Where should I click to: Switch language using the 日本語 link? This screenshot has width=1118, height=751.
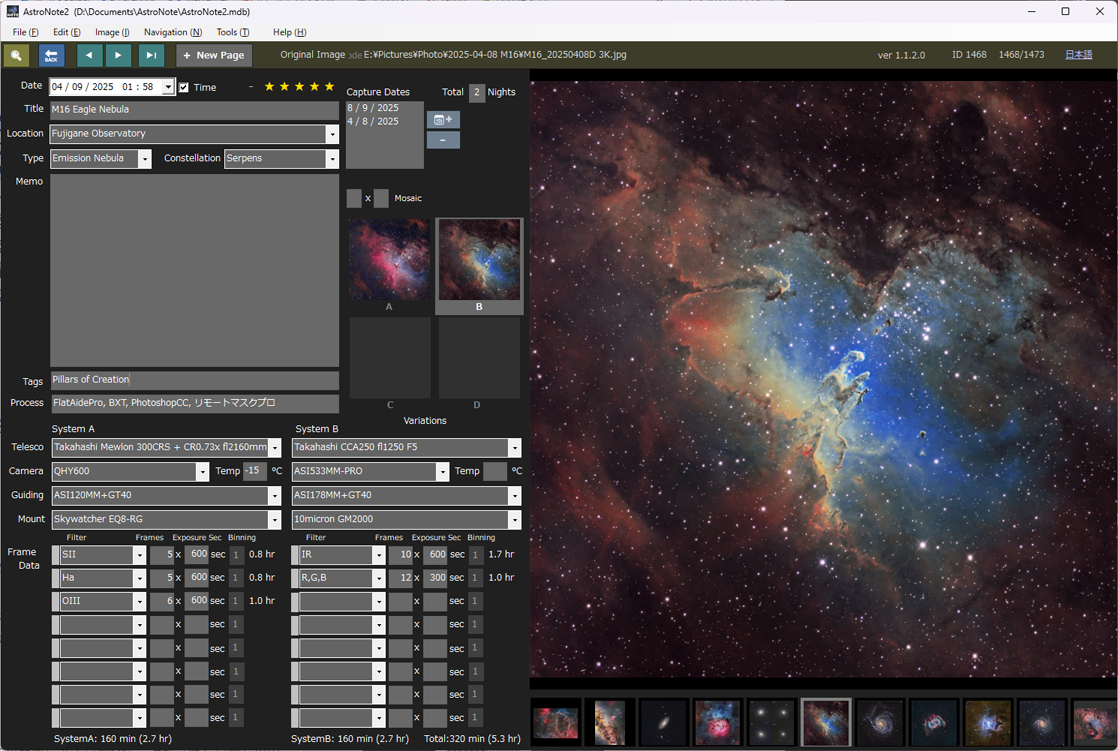tap(1078, 55)
